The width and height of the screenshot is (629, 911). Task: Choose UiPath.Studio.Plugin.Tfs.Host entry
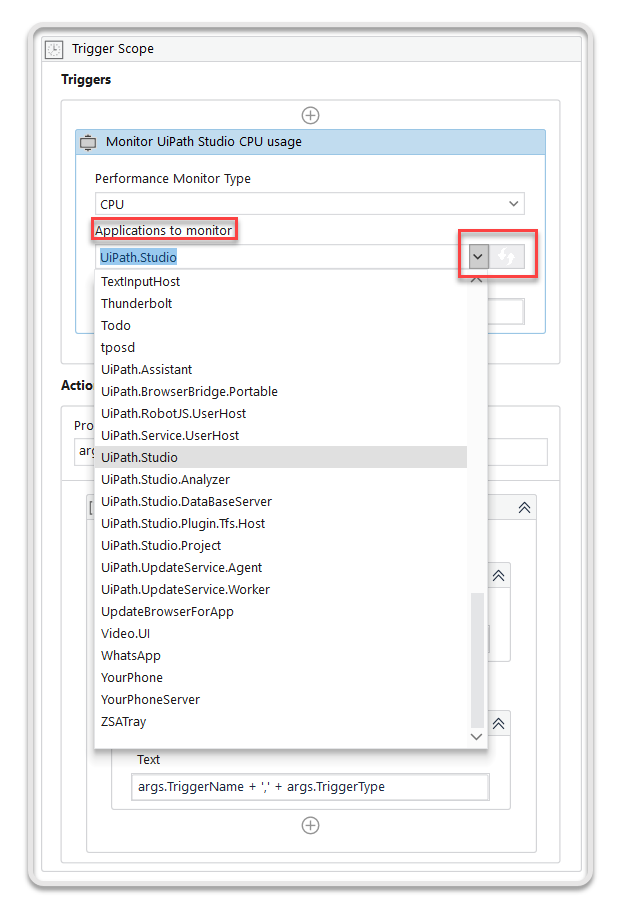tap(281, 524)
